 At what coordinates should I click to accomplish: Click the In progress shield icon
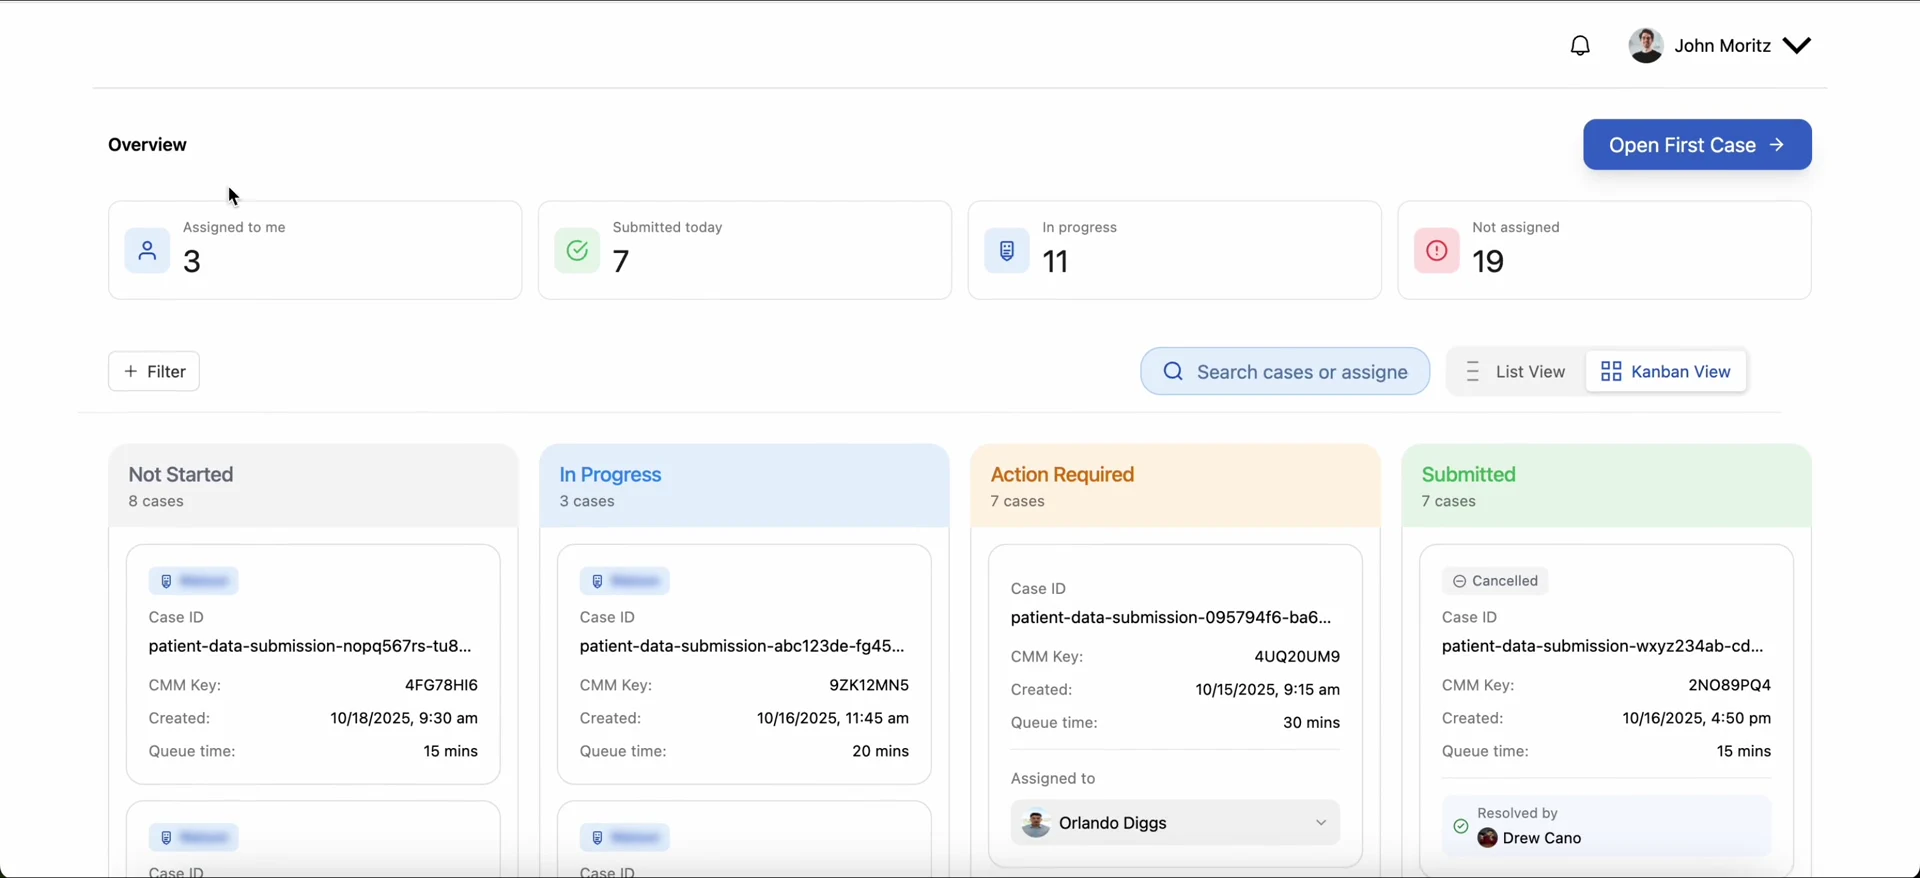1007,251
